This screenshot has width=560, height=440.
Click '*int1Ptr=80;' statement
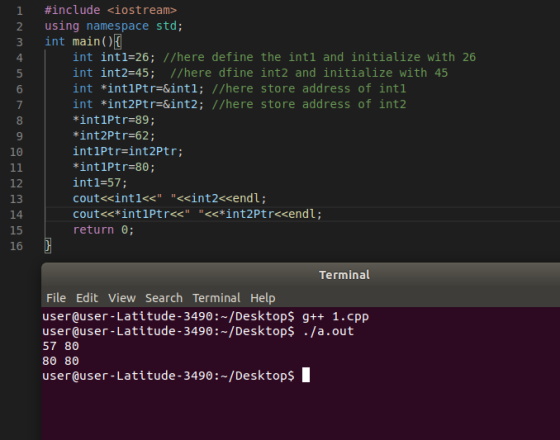114,167
